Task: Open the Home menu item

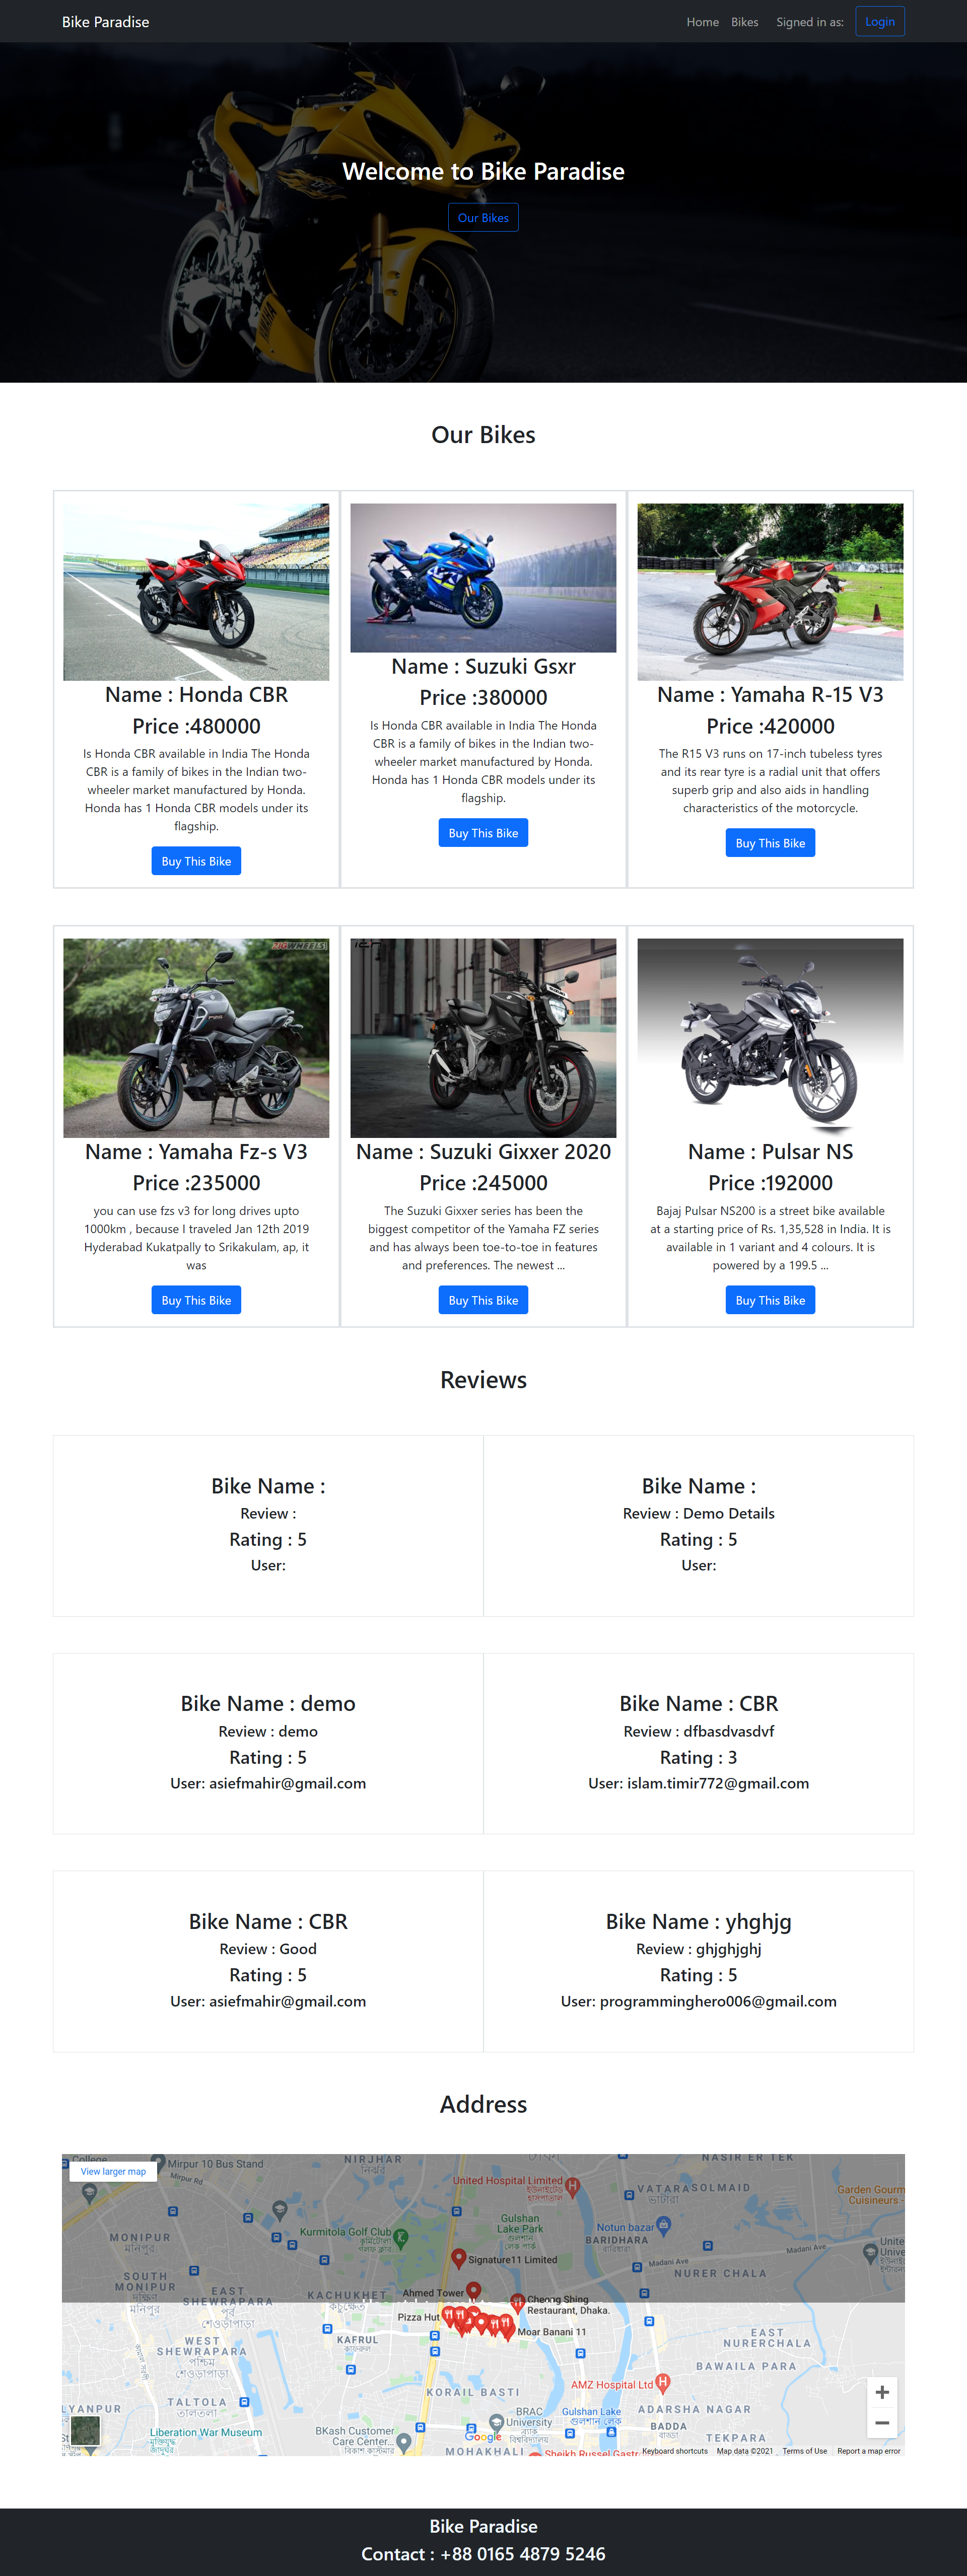Action: pos(702,22)
